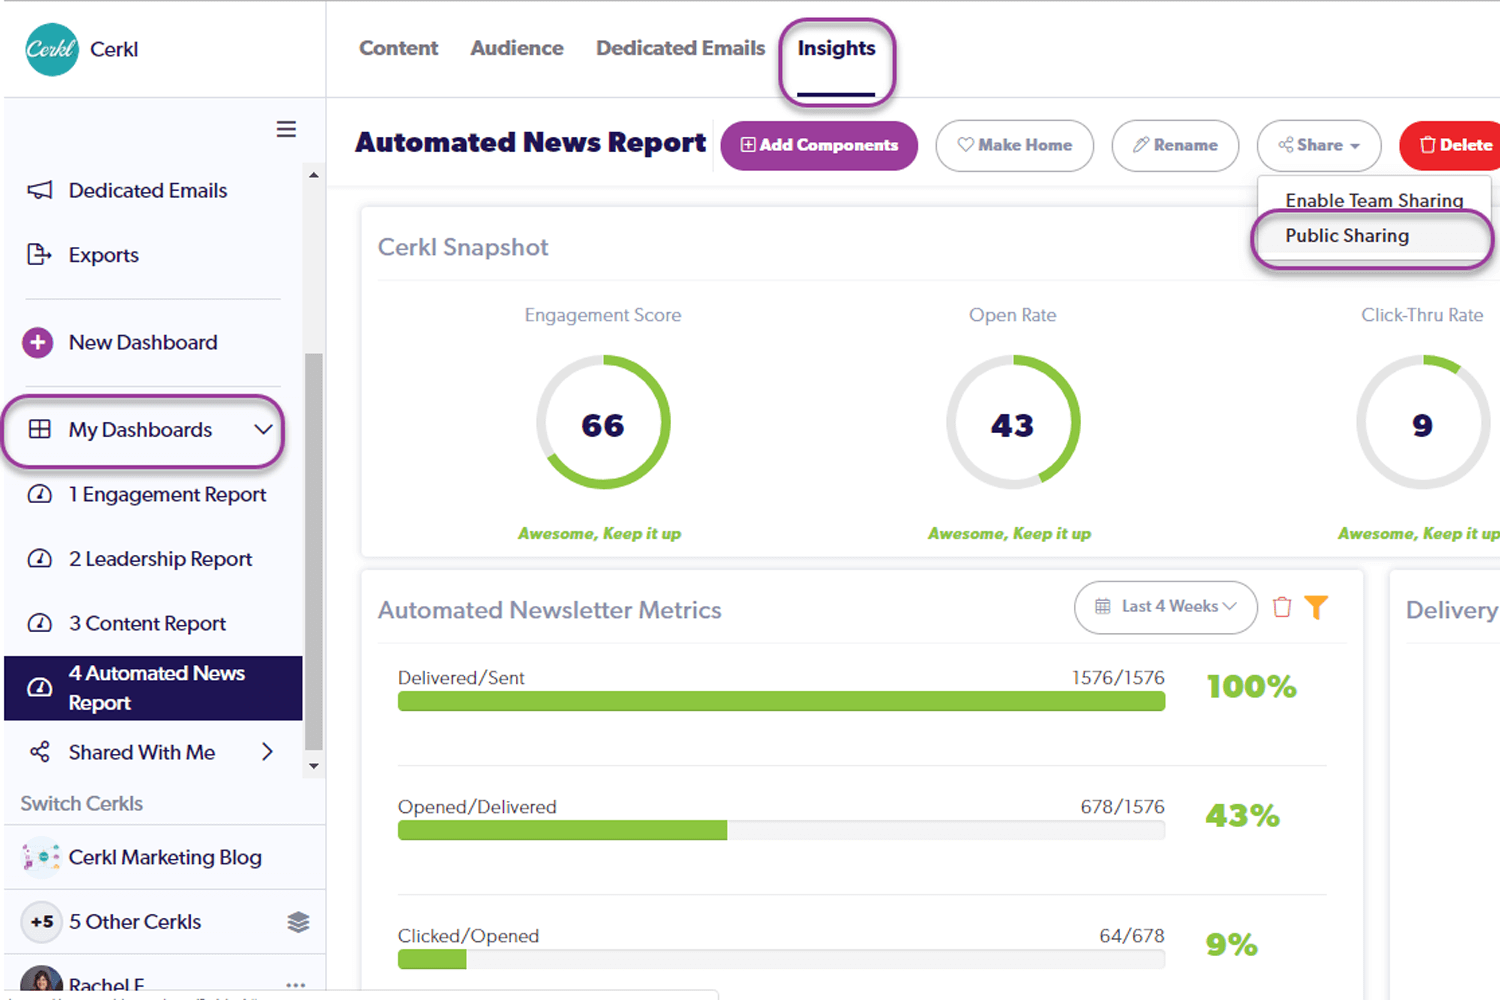Collapse the My Dashboards section
The height and width of the screenshot is (1000, 1500).
(263, 430)
